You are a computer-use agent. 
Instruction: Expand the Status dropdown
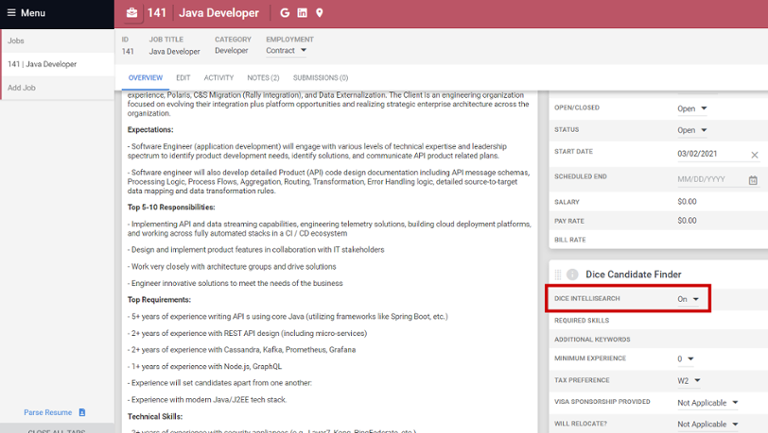pyautogui.click(x=692, y=130)
